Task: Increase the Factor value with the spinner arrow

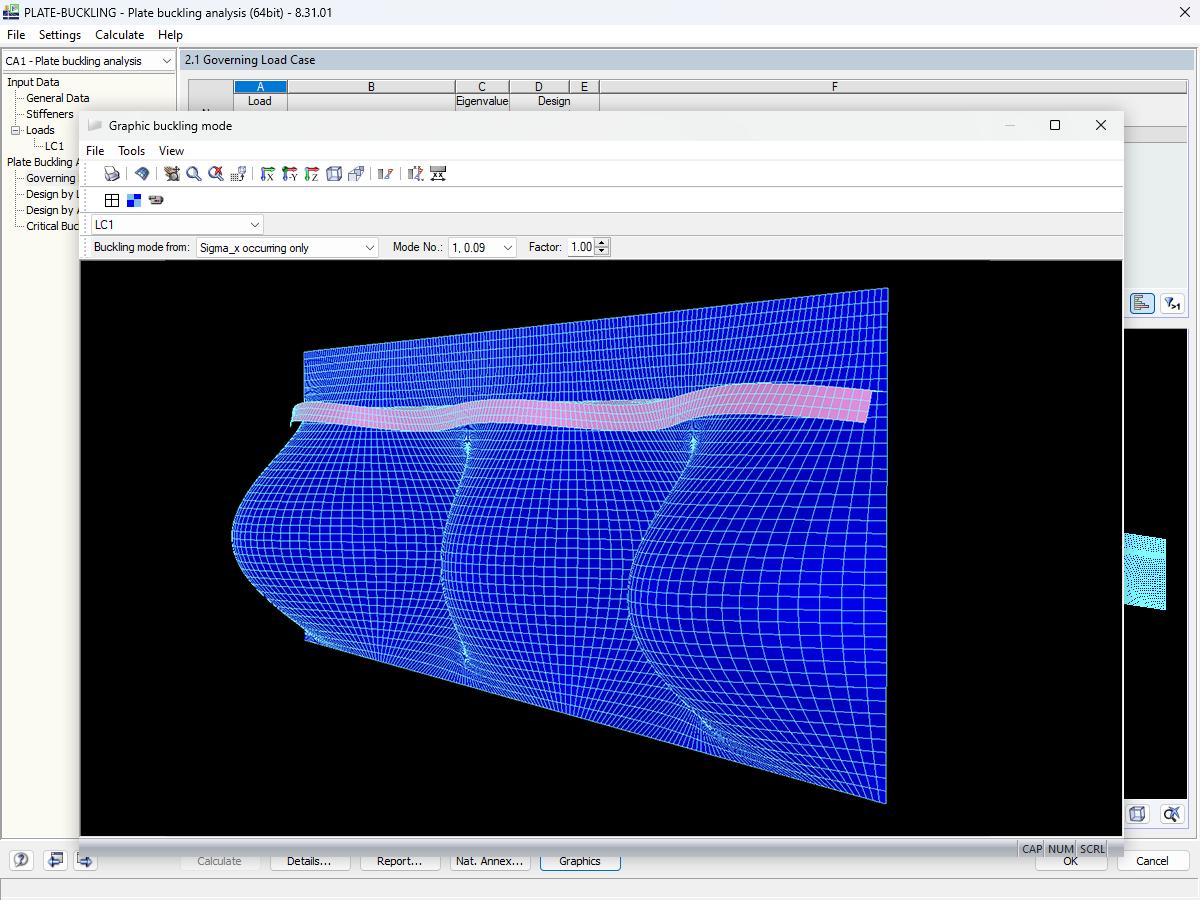Action: [601, 243]
